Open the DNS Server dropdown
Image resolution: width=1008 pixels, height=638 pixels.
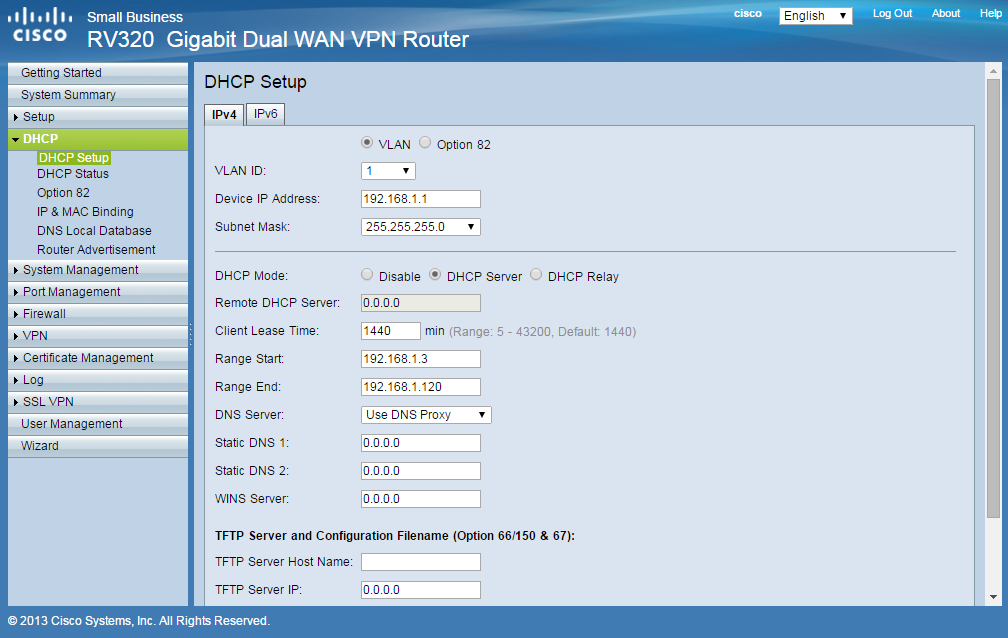[x=425, y=414]
